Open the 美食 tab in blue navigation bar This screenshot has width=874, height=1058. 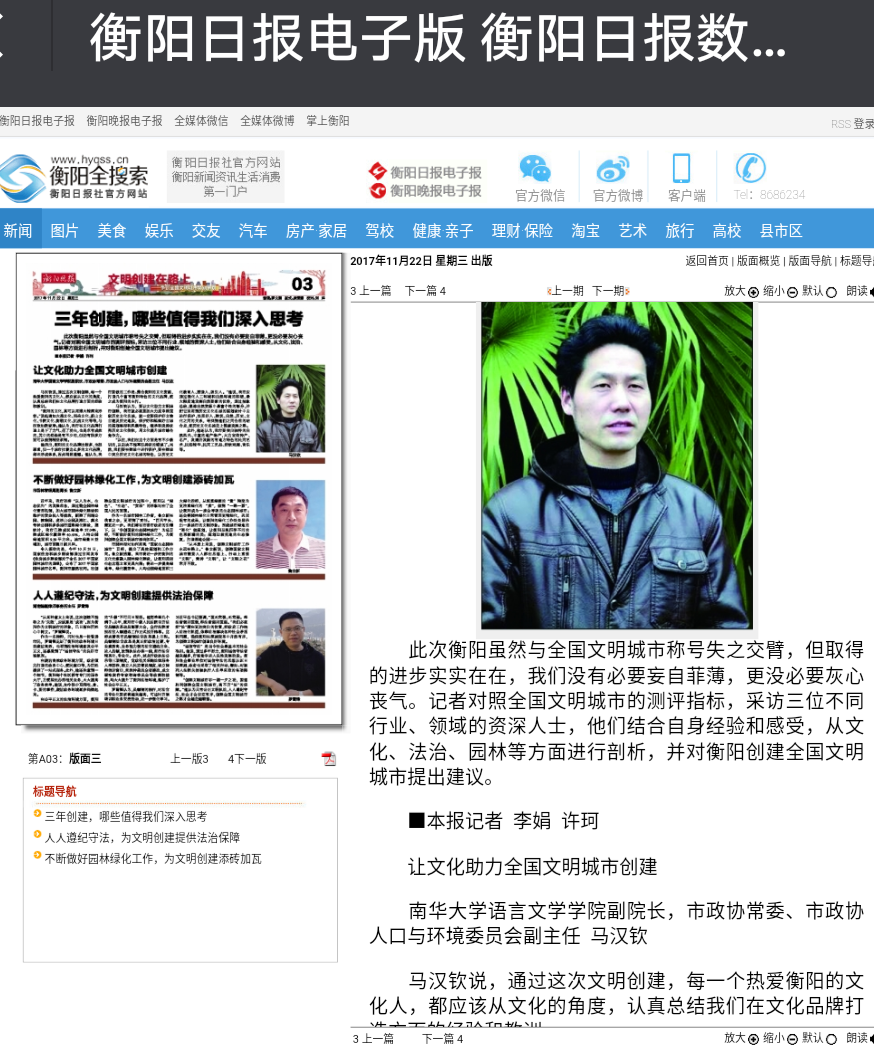pyautogui.click(x=111, y=231)
